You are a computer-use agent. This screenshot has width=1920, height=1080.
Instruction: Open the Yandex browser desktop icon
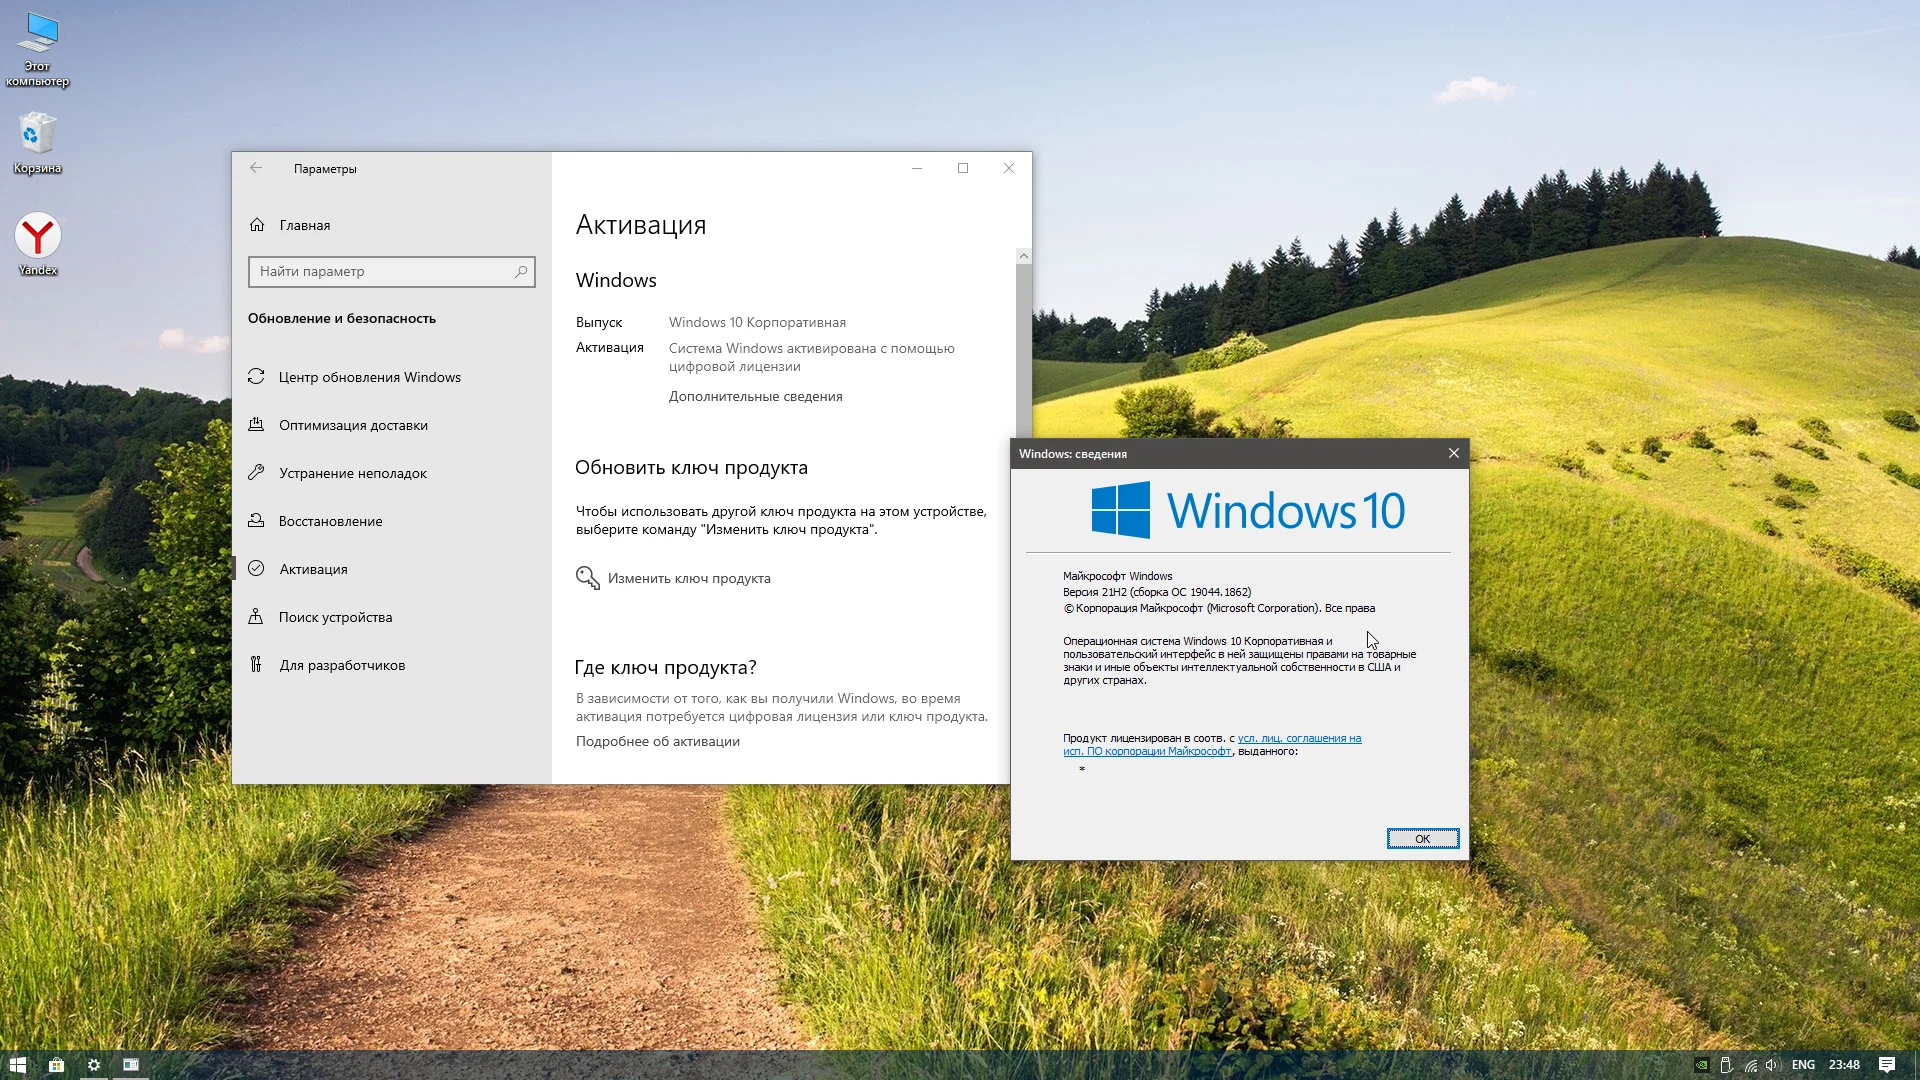point(38,236)
